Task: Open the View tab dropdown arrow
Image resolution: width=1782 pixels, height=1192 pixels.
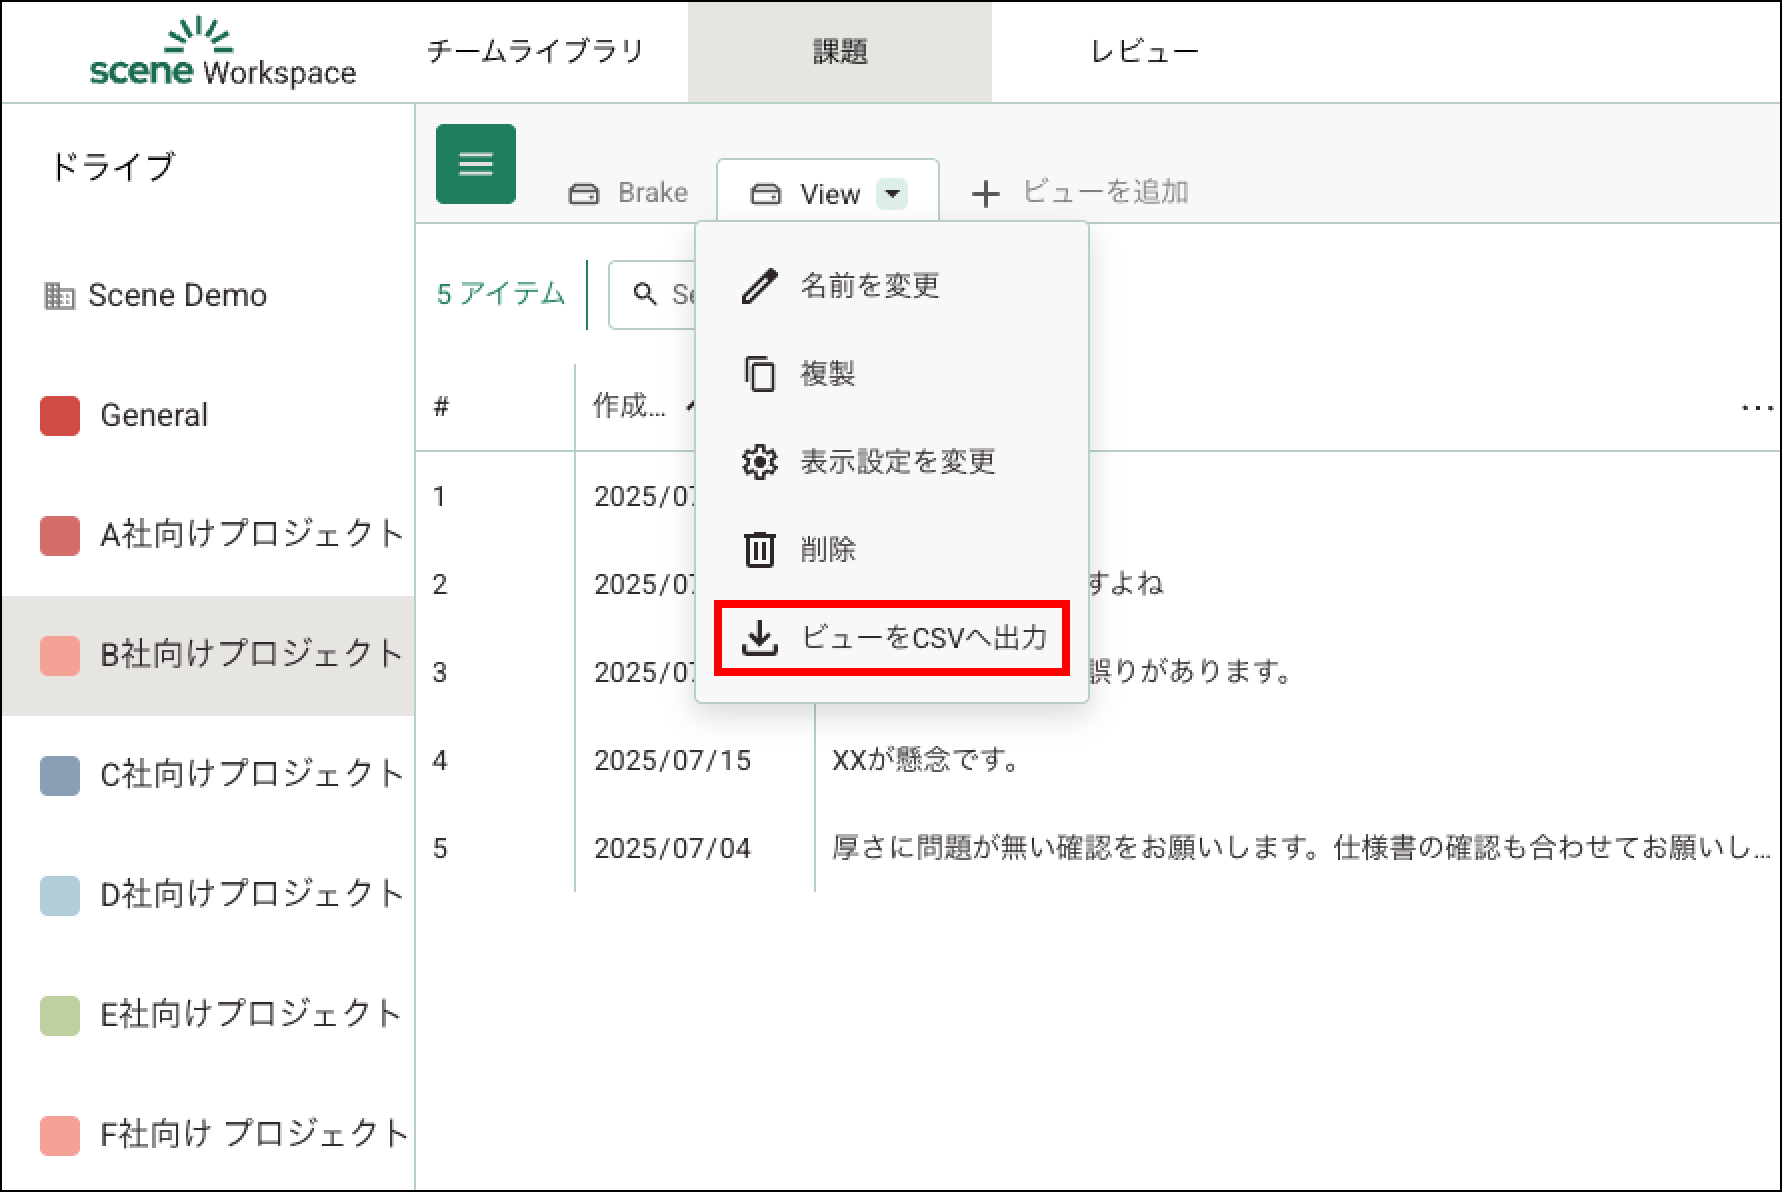Action: point(892,193)
